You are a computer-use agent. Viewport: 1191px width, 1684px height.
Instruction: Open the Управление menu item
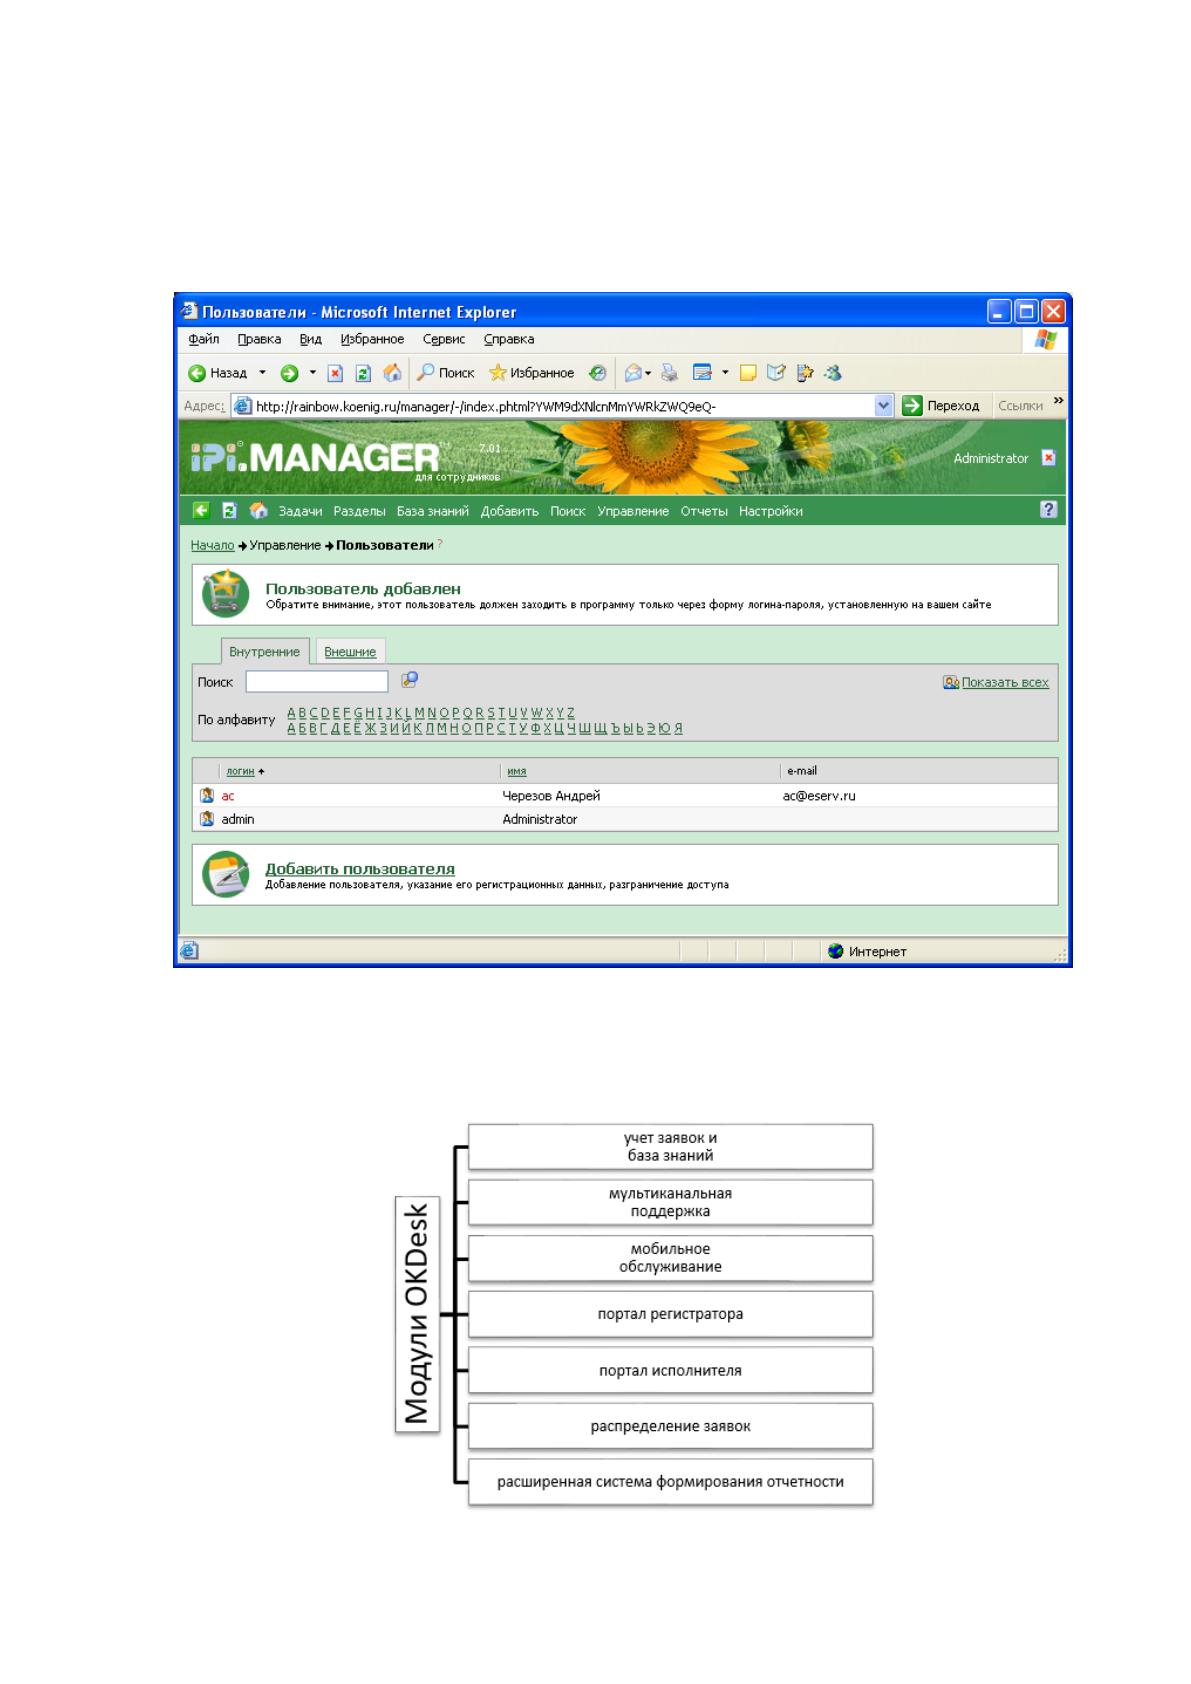[x=633, y=511]
